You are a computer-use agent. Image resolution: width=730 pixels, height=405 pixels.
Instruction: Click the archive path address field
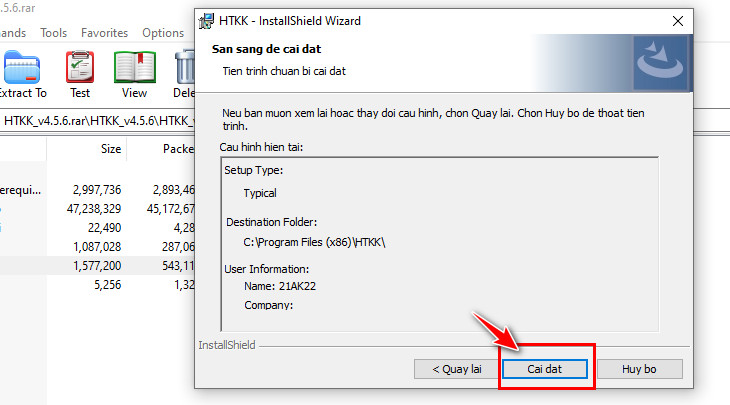97,121
